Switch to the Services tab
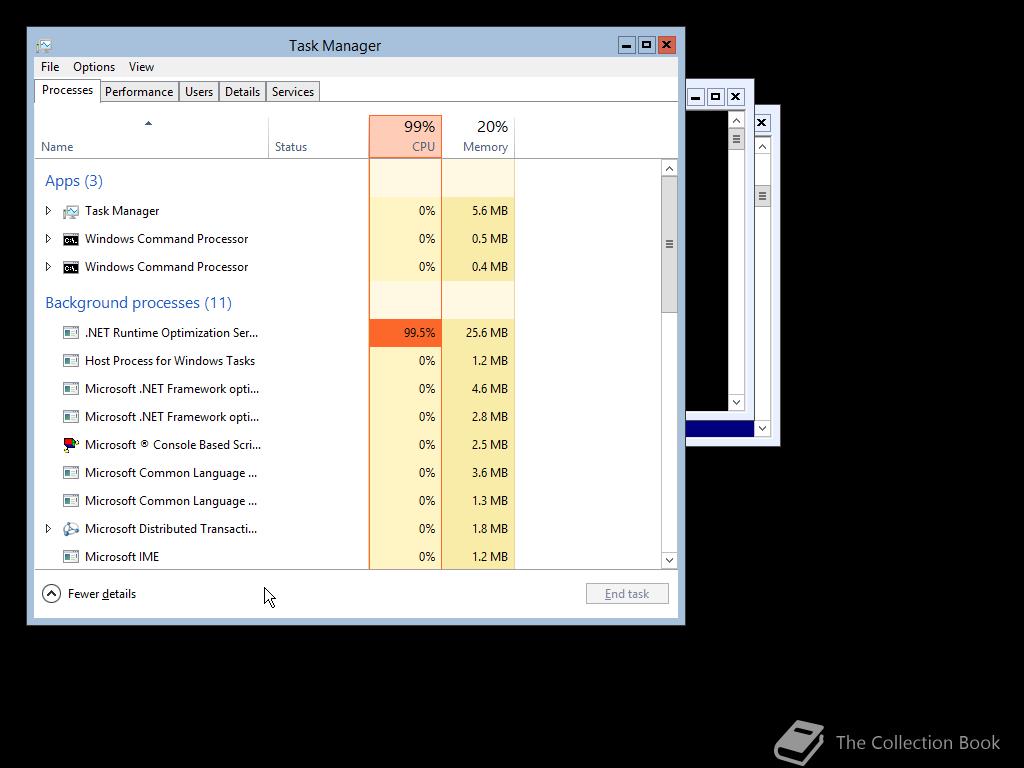 click(293, 92)
